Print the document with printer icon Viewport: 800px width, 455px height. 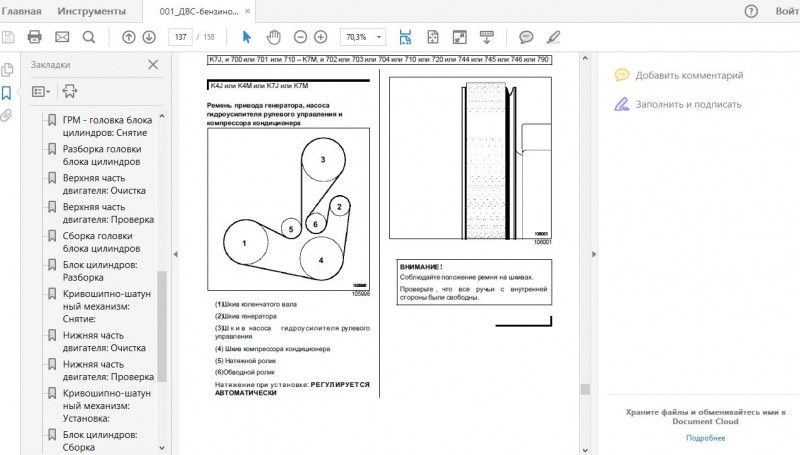tap(35, 37)
